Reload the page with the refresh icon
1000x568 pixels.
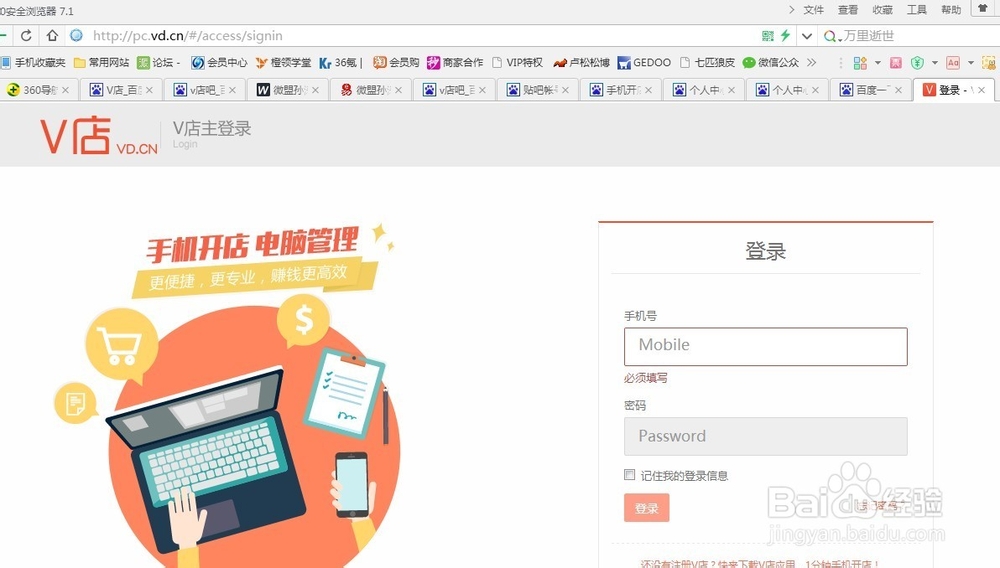pyautogui.click(x=26, y=36)
